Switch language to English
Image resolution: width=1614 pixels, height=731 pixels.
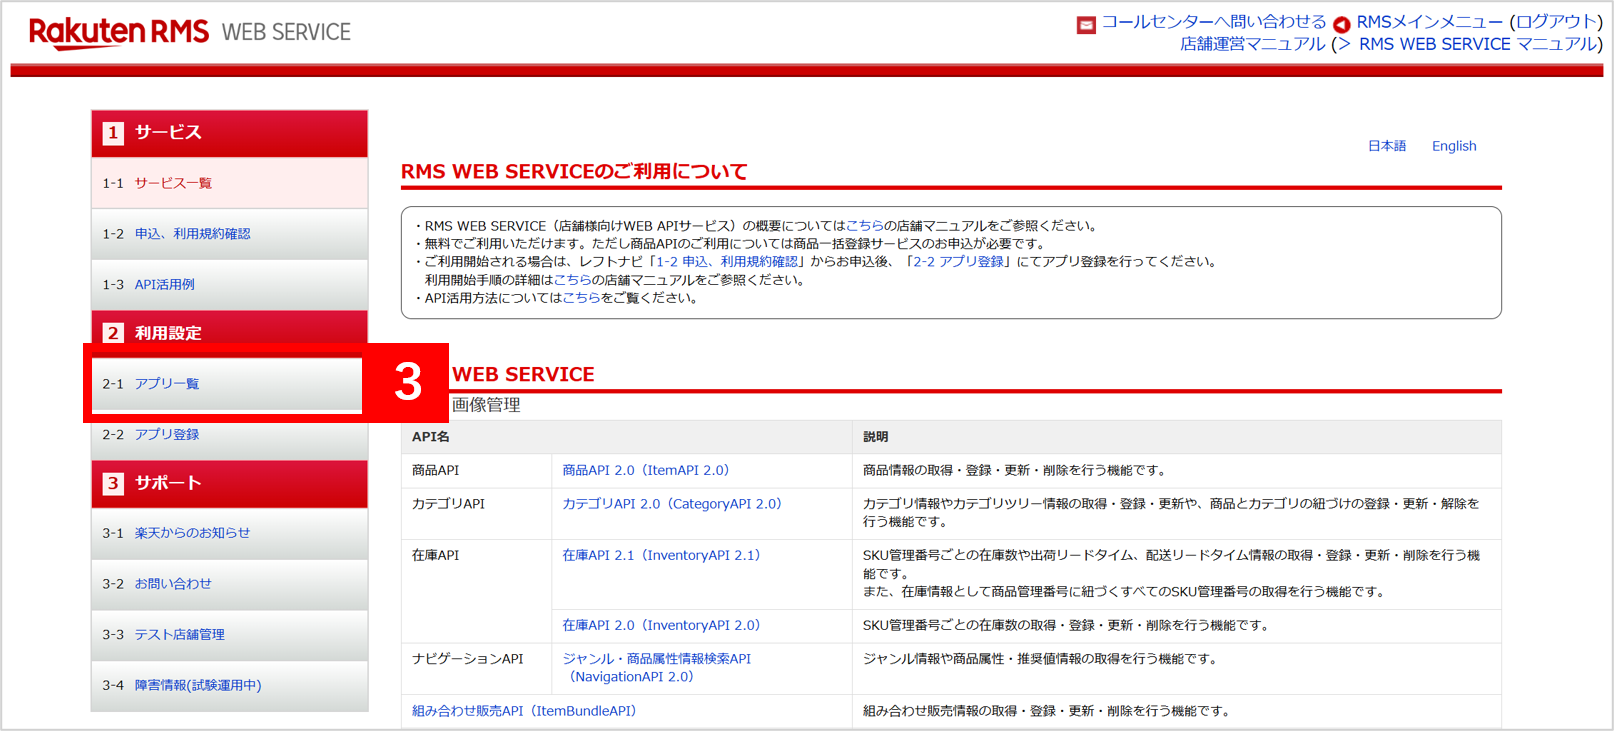click(x=1454, y=146)
